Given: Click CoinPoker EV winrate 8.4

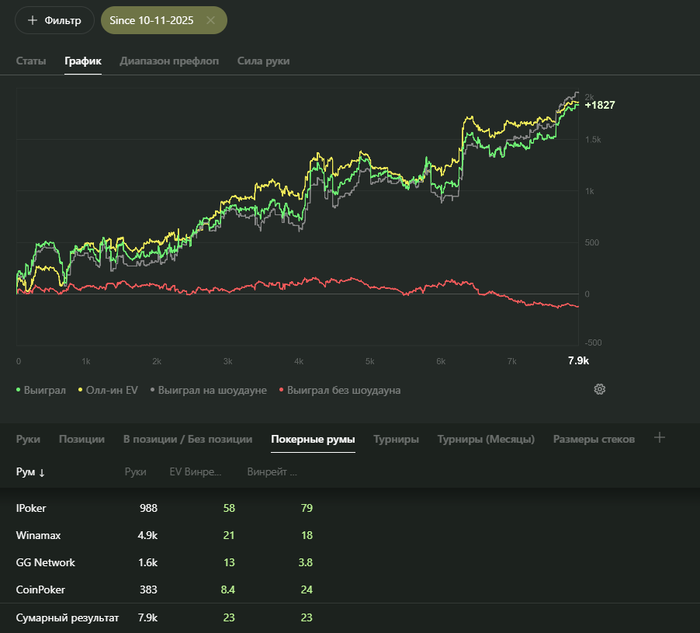Looking at the screenshot, I should pyautogui.click(x=228, y=590).
